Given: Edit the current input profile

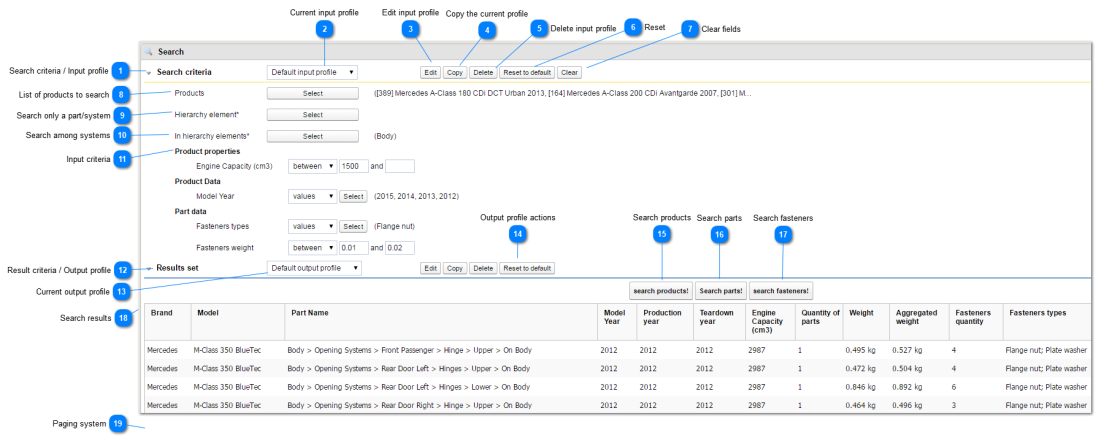Looking at the screenshot, I should point(431,73).
